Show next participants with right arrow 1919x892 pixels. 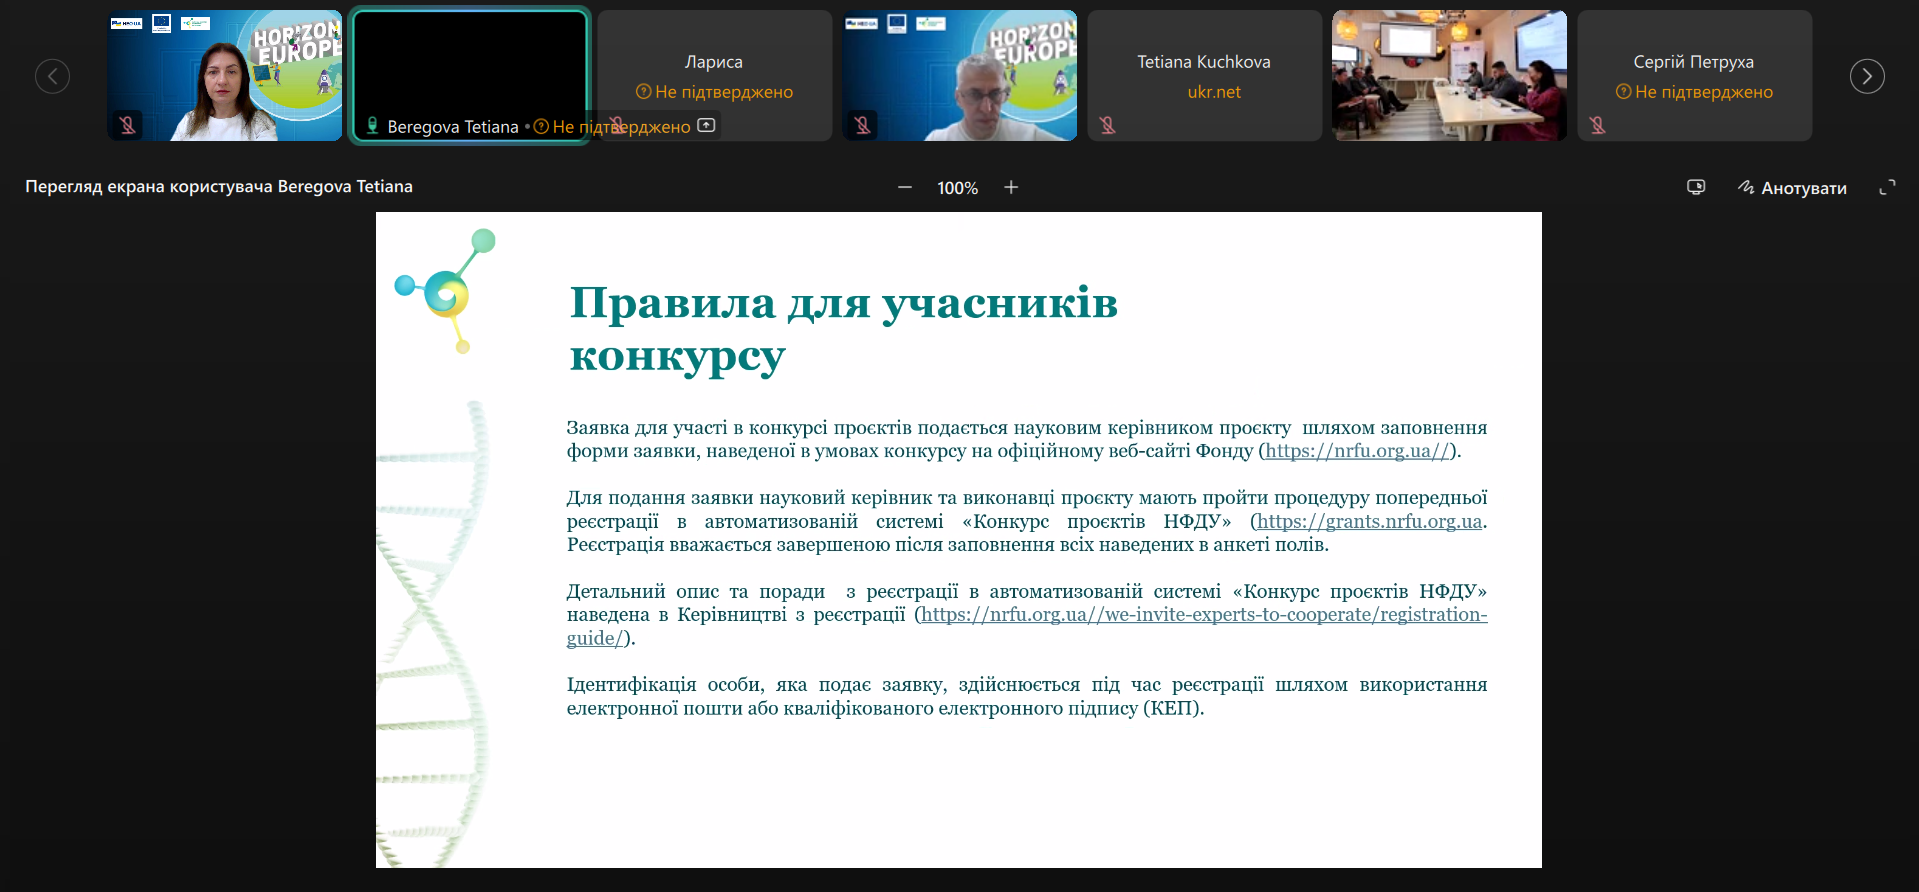coord(1866,76)
